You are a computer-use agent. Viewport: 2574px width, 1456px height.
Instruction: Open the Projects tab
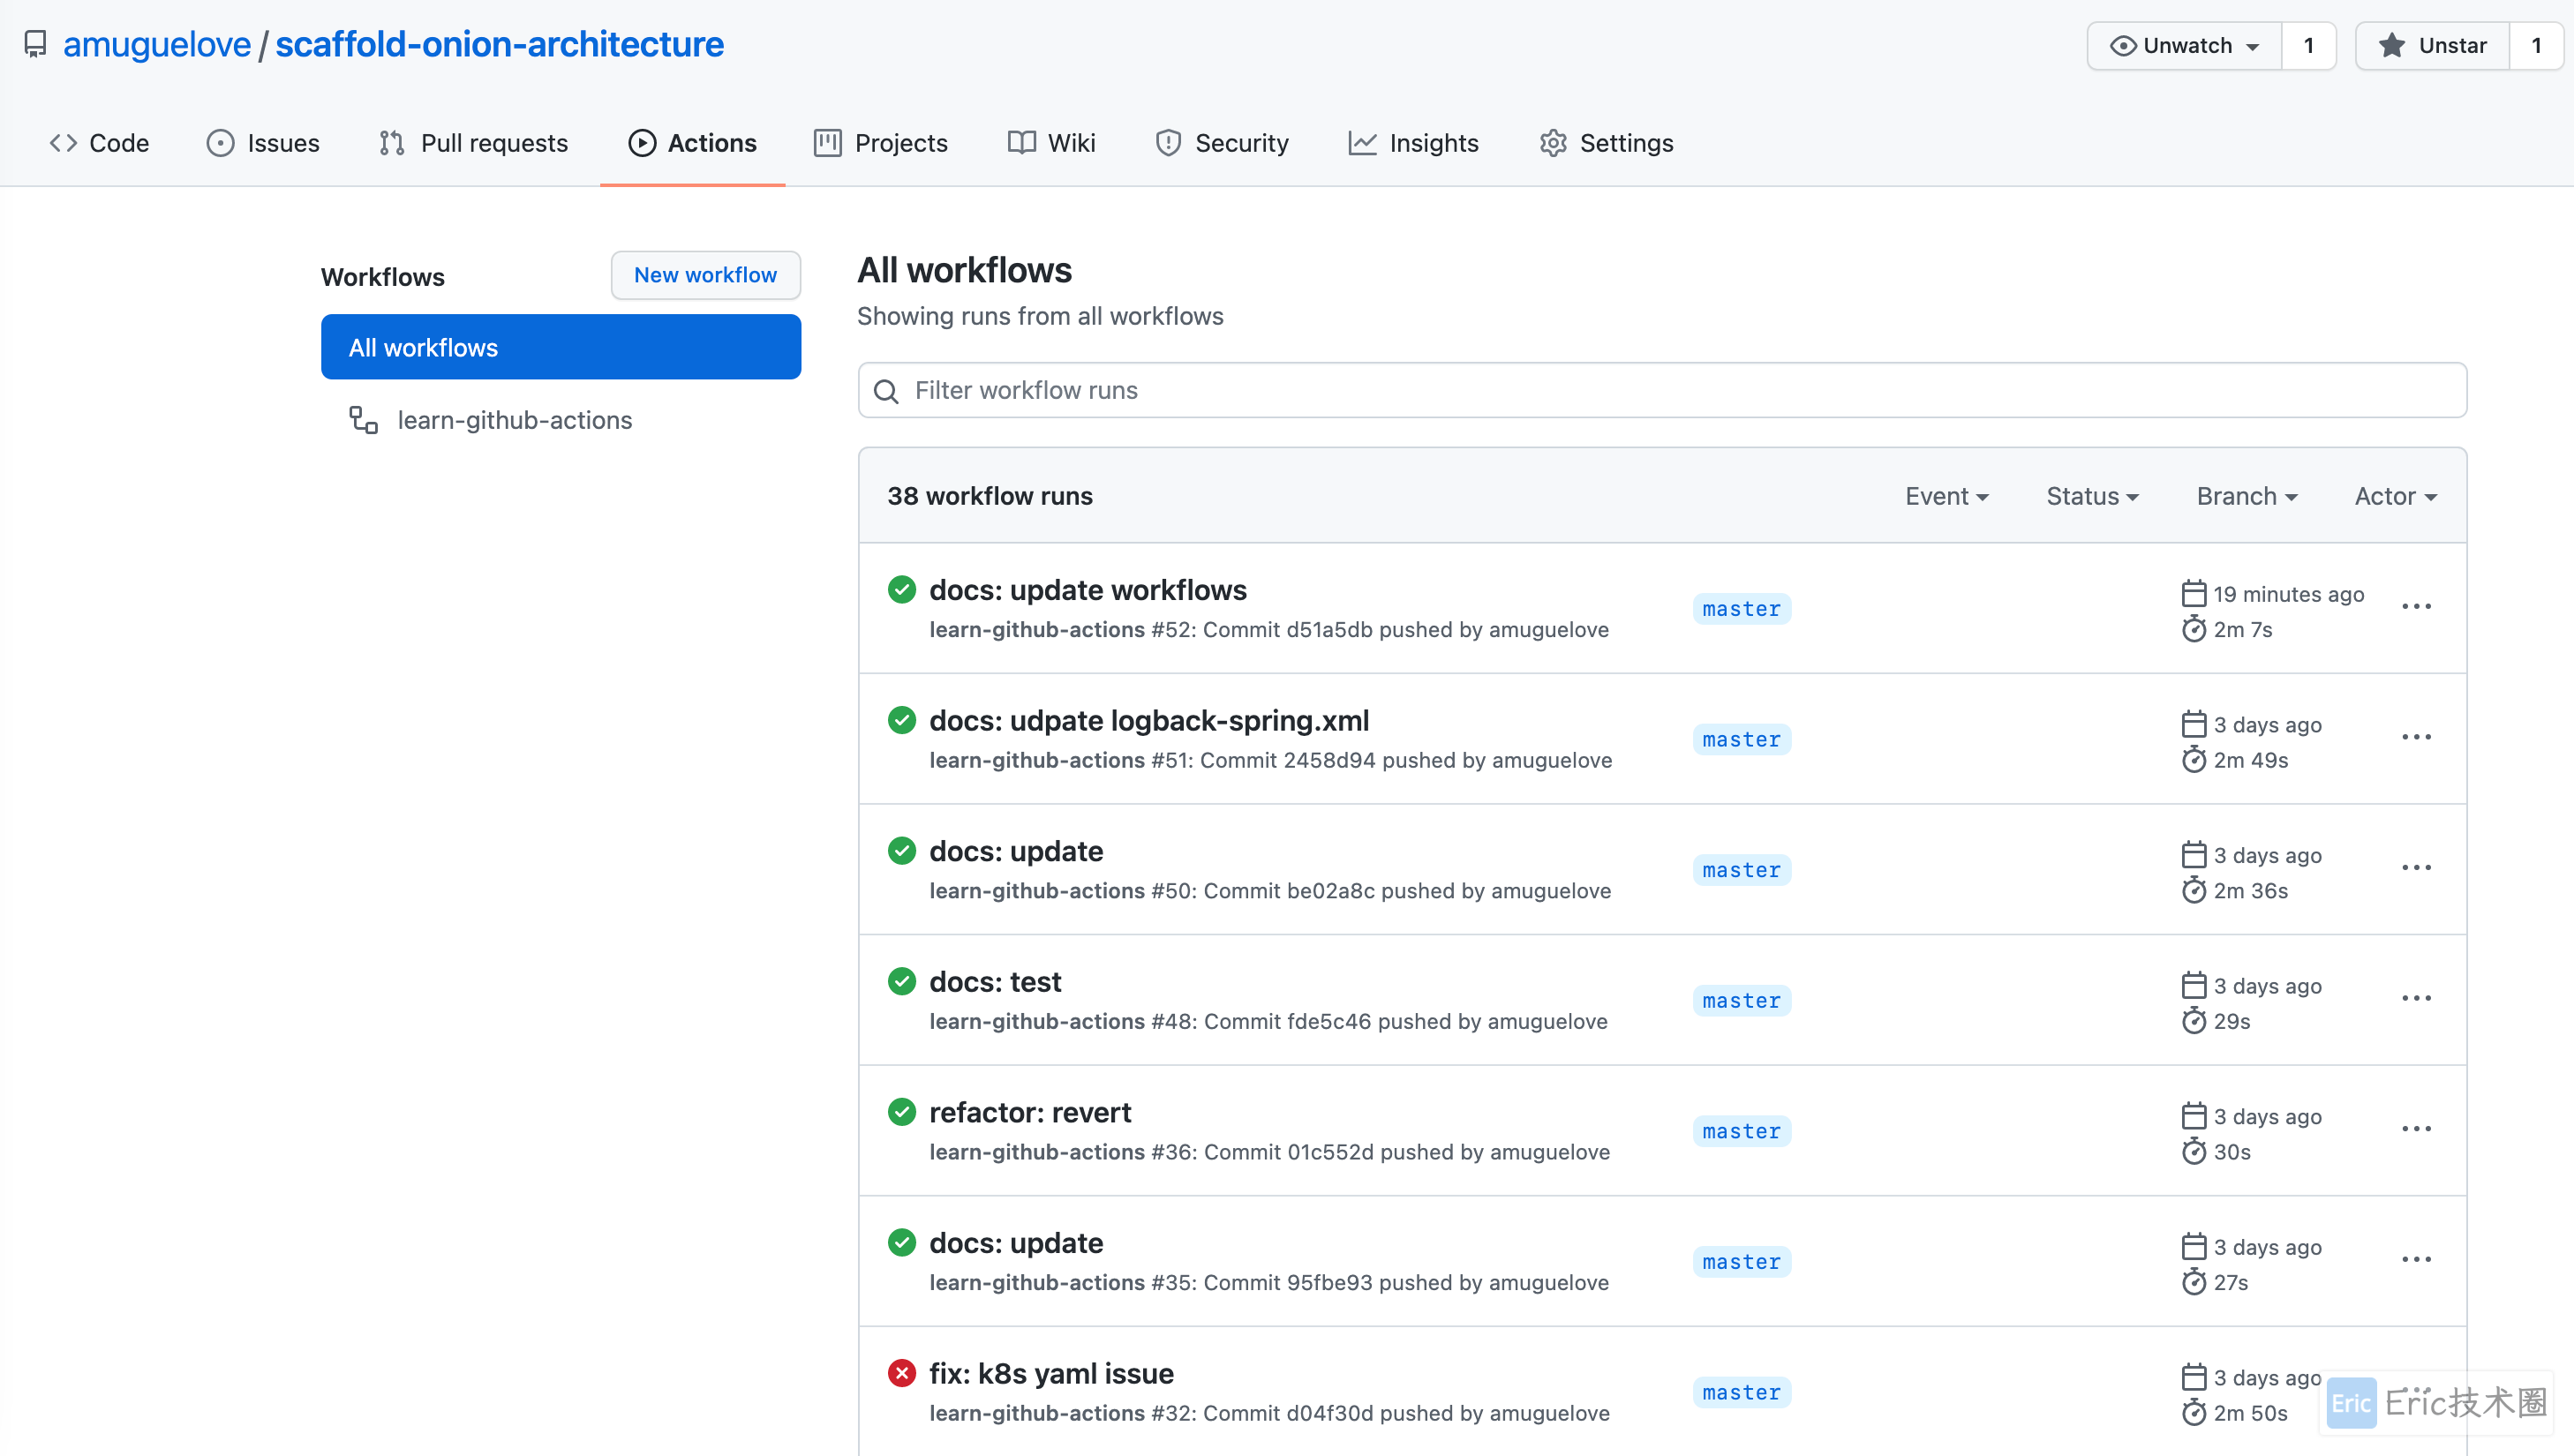[881, 143]
